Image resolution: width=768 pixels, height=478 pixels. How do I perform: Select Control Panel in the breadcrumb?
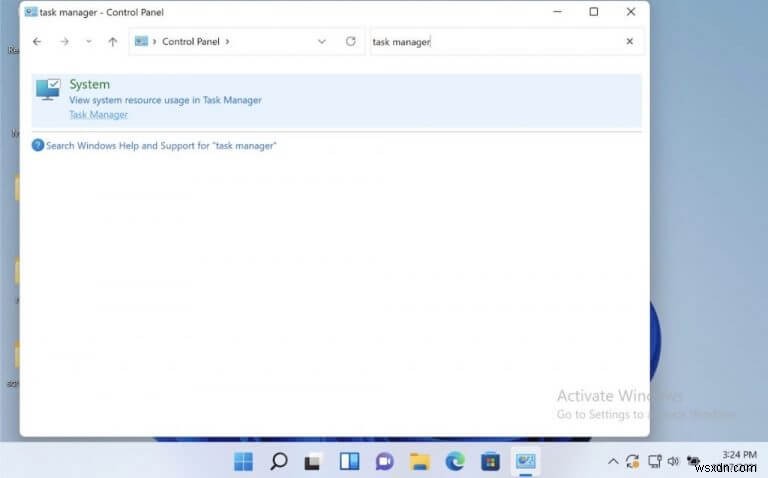click(191, 42)
